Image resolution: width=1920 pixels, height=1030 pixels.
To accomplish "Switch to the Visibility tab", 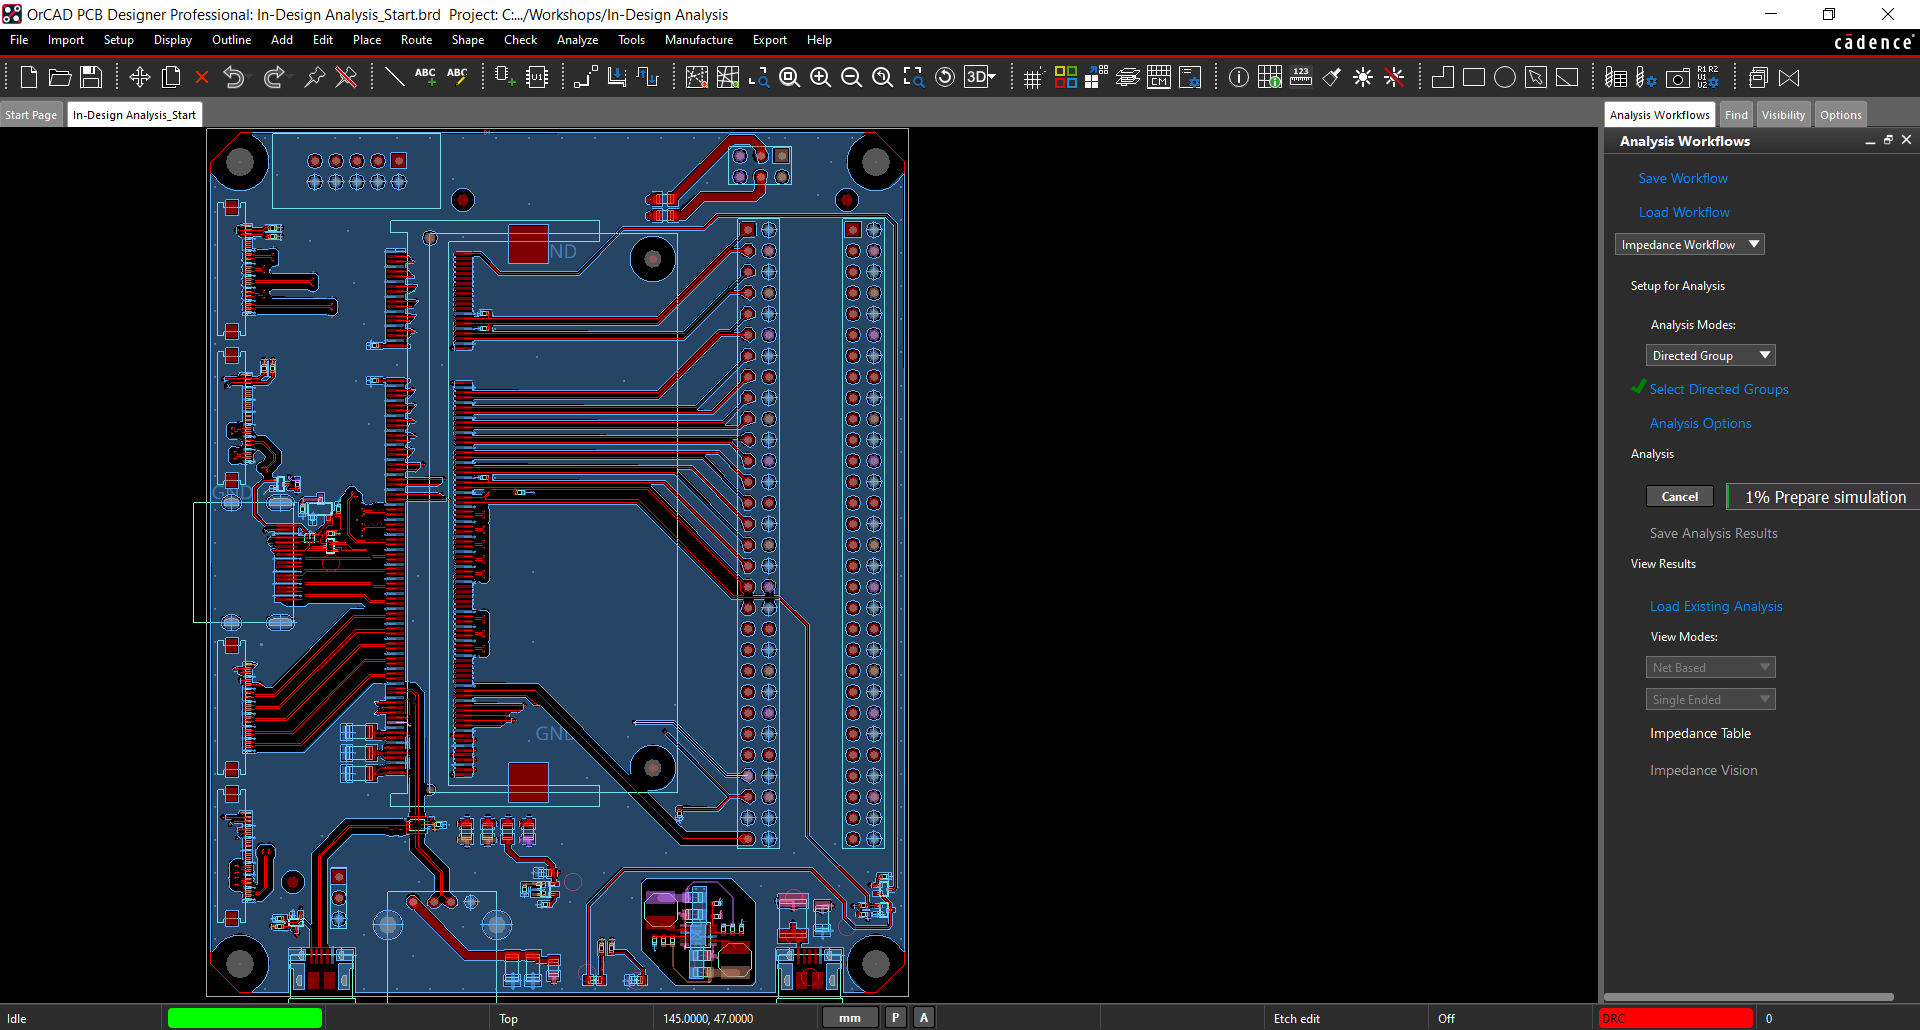I will click(1783, 115).
